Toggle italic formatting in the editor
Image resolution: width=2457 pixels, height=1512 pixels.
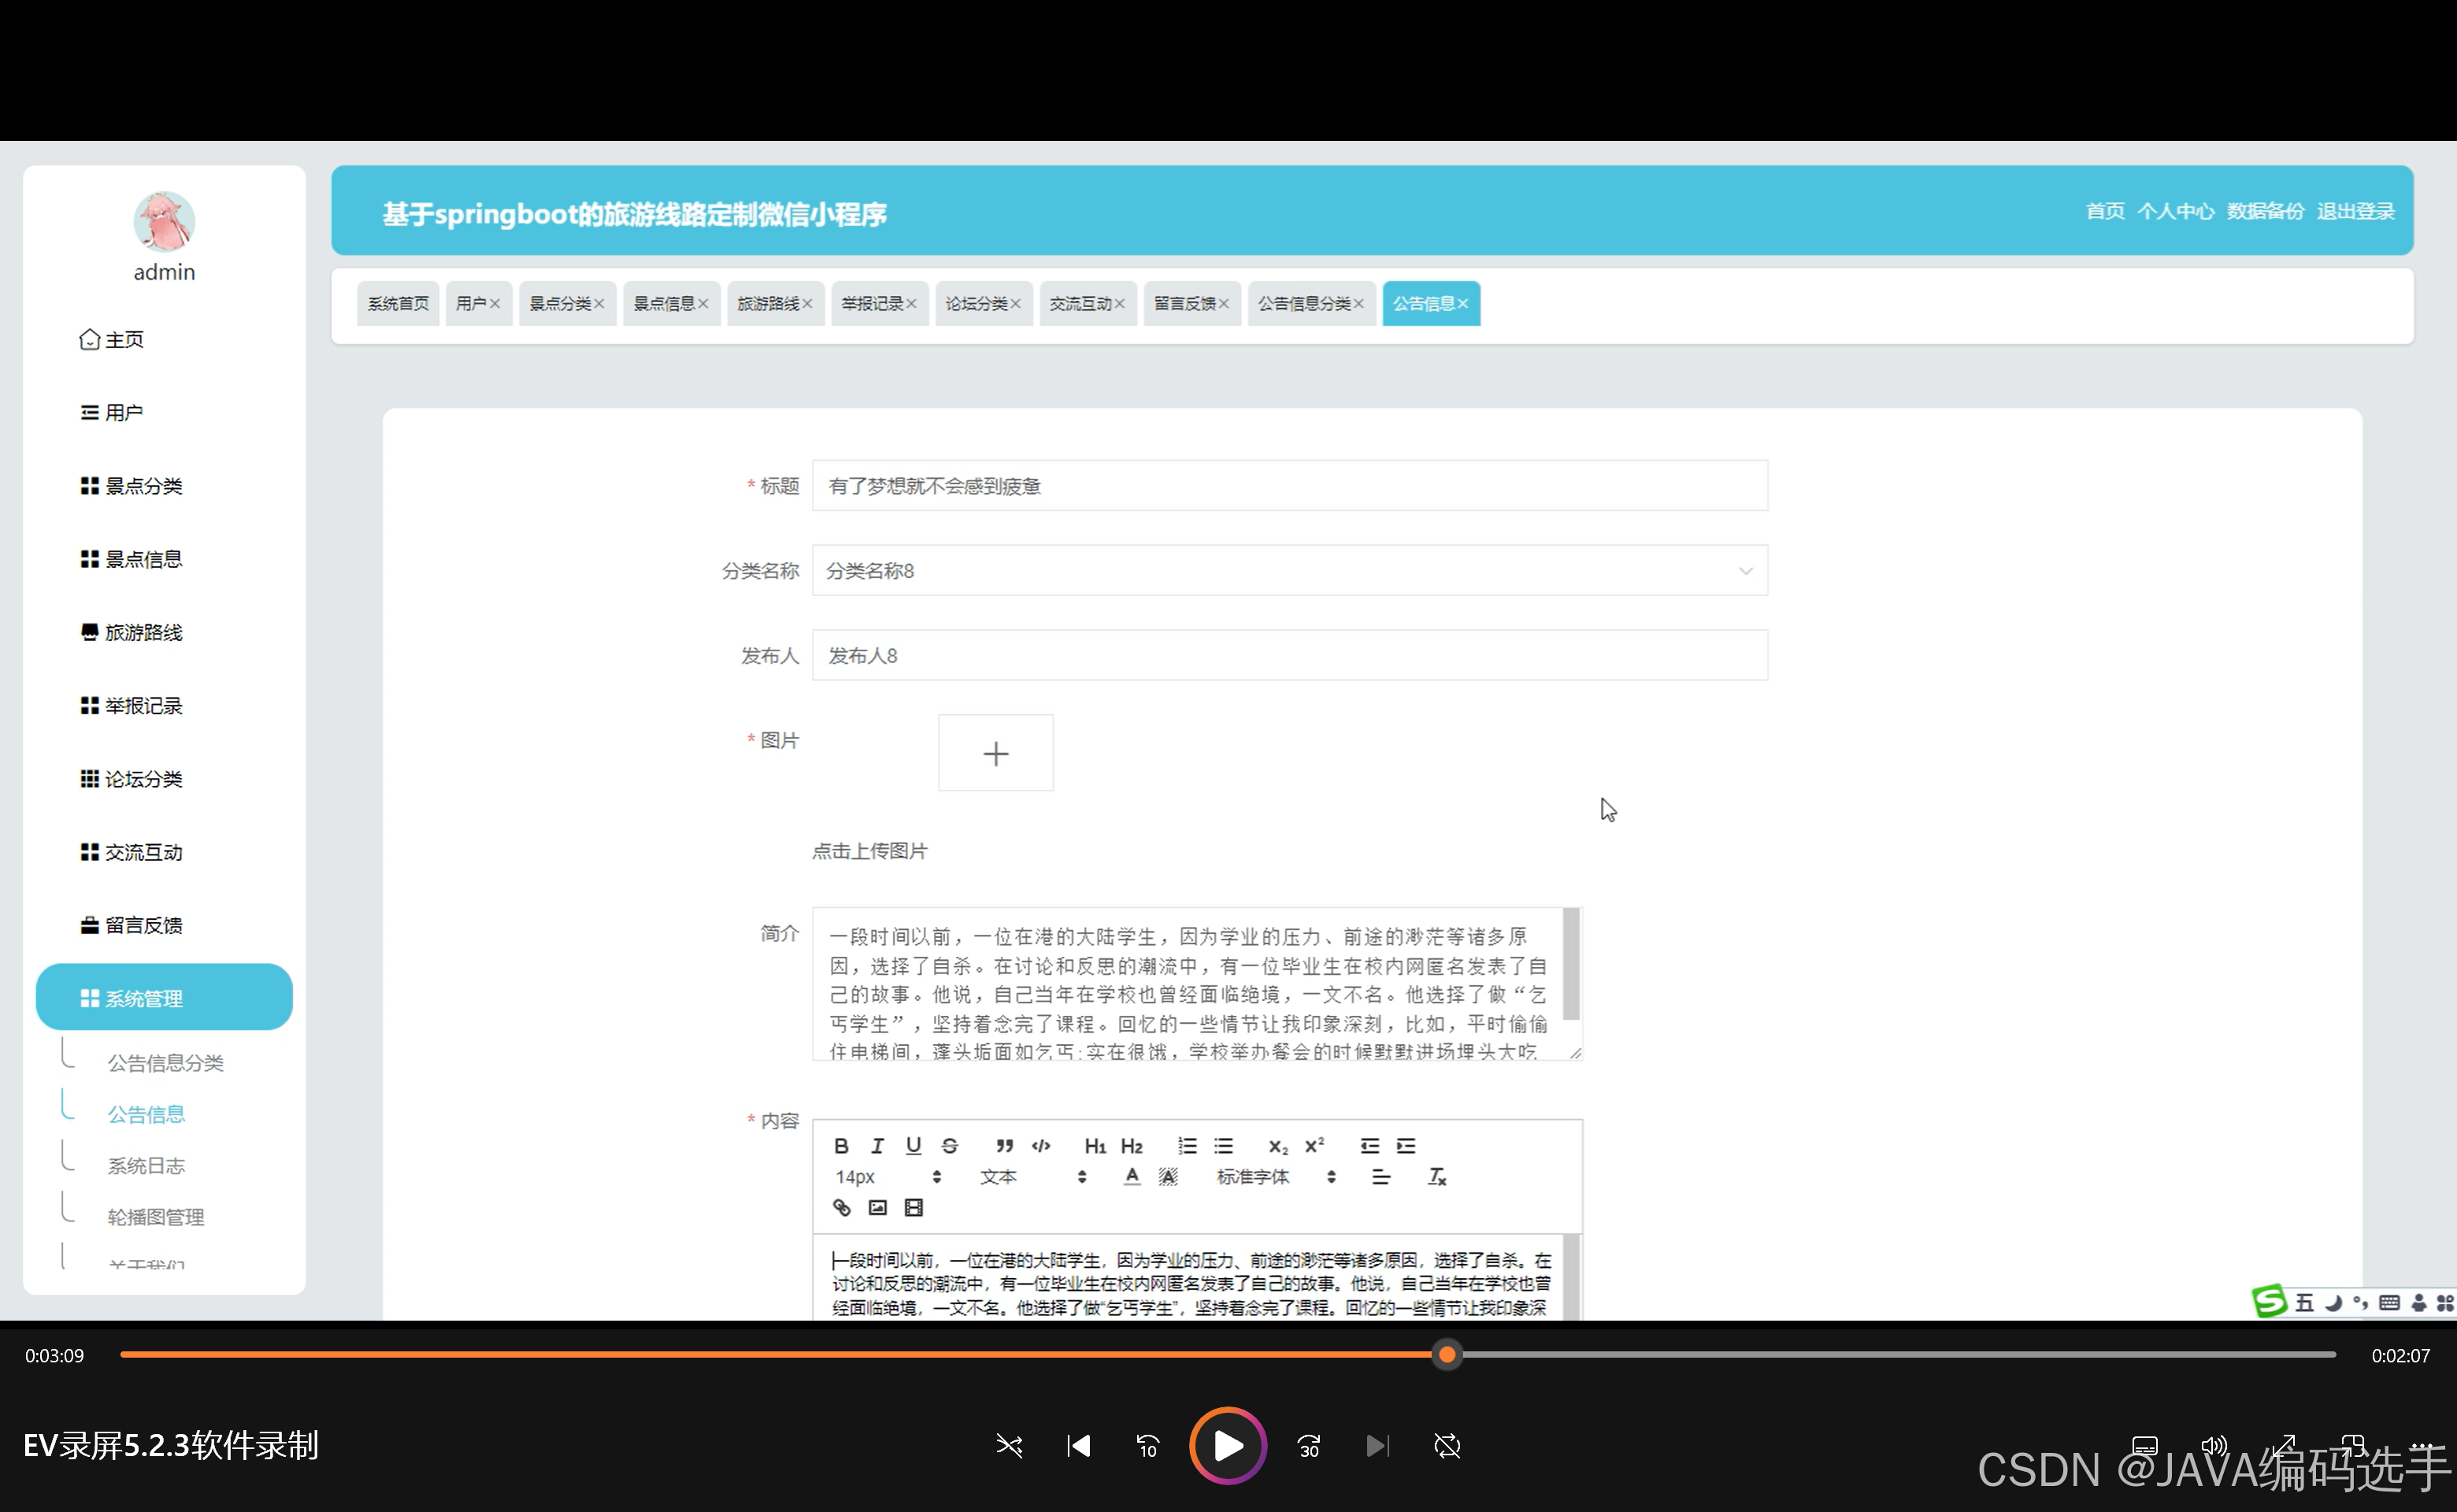877,1146
